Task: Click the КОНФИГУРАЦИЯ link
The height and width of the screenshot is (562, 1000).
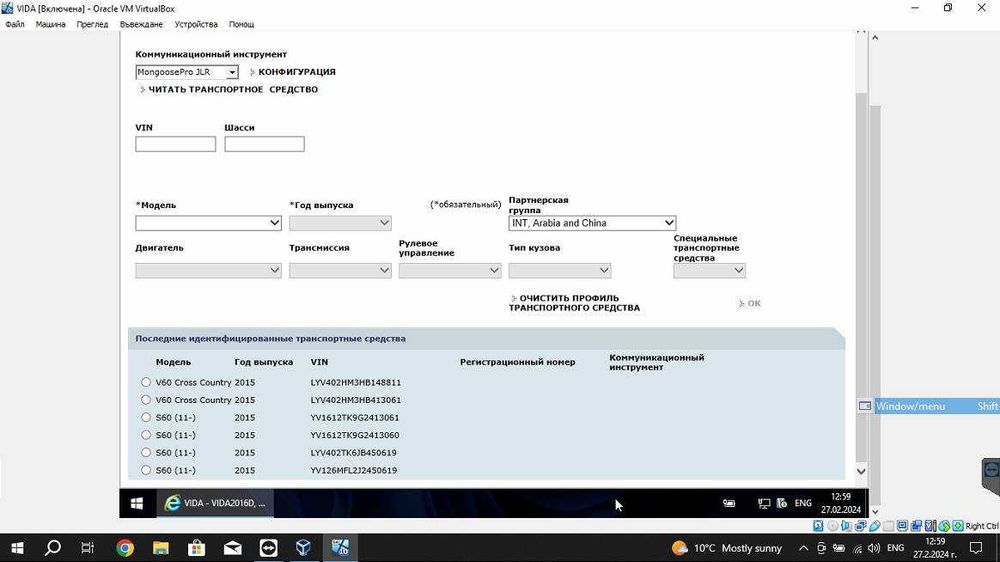Action: click(297, 72)
